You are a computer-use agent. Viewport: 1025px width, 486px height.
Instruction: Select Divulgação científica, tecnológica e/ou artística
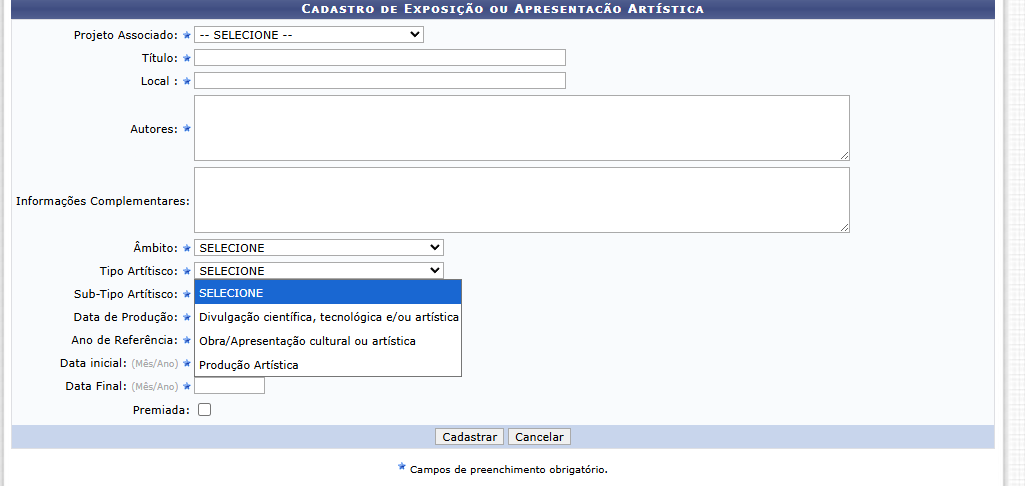(x=328, y=317)
